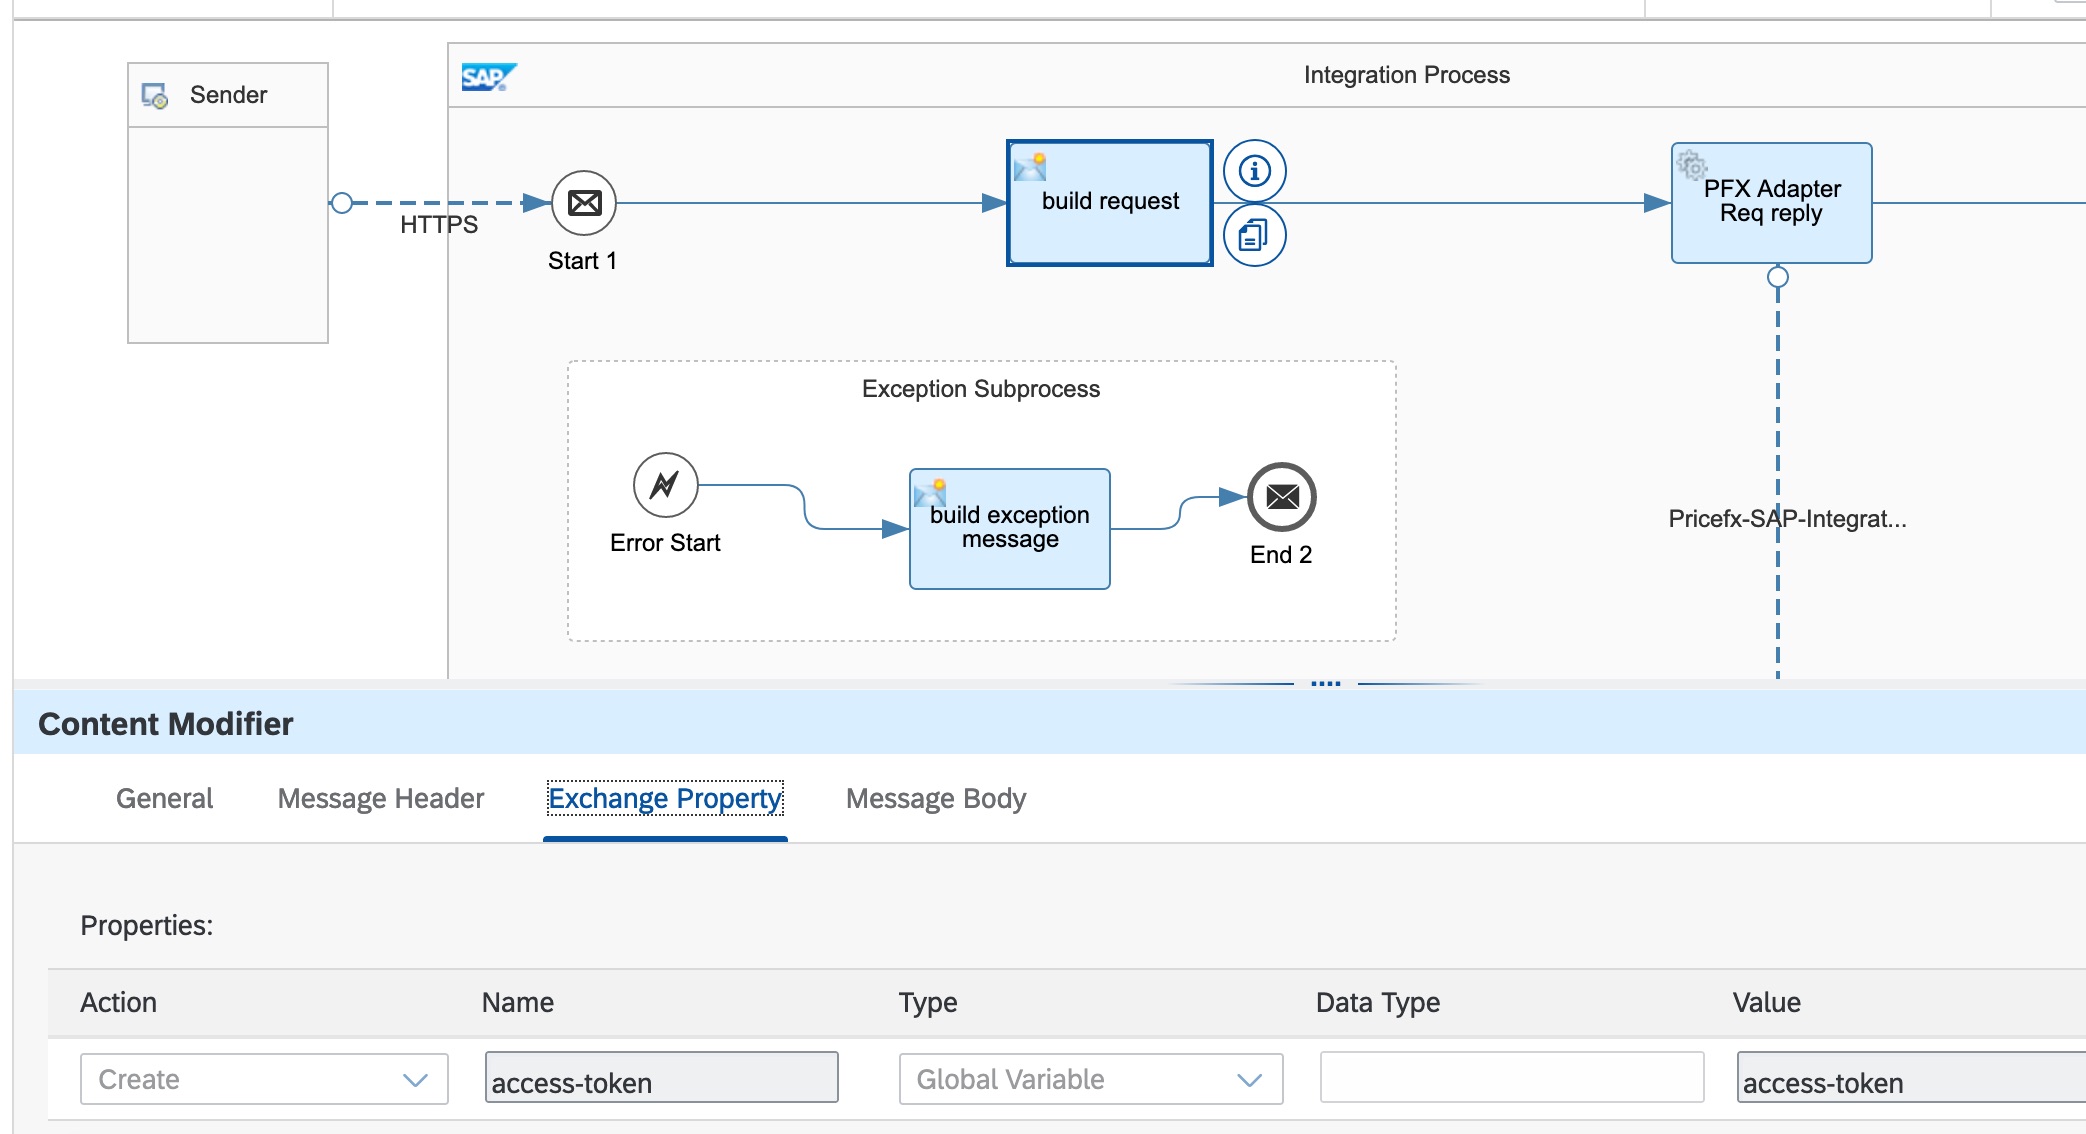Viewport: 2086px width, 1134px height.
Task: Click the information icon beside build request
Action: [x=1254, y=171]
